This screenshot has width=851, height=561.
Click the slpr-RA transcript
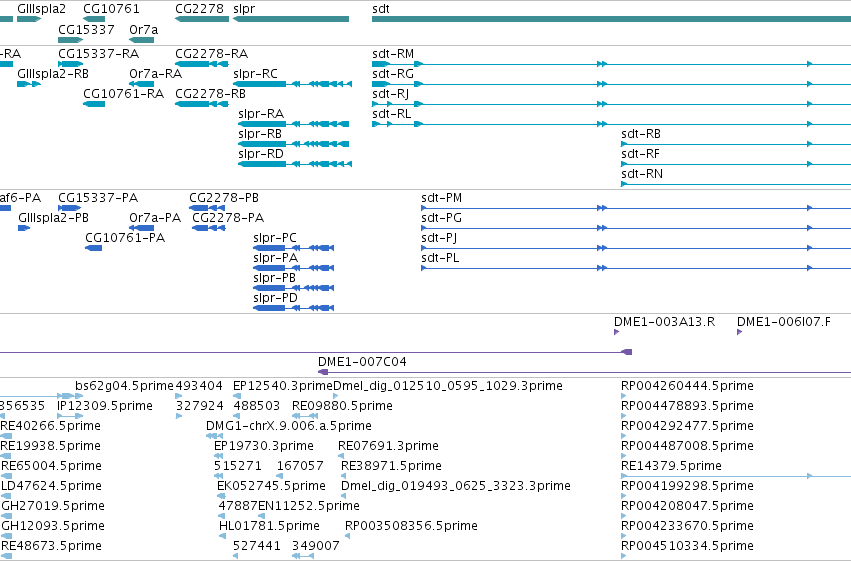point(294,124)
